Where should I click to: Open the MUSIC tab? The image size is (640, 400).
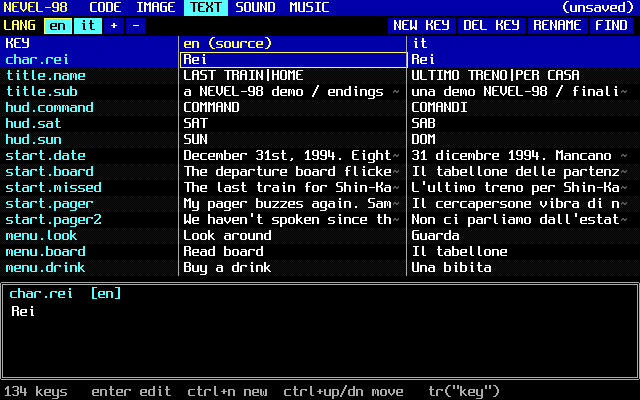[x=309, y=7]
